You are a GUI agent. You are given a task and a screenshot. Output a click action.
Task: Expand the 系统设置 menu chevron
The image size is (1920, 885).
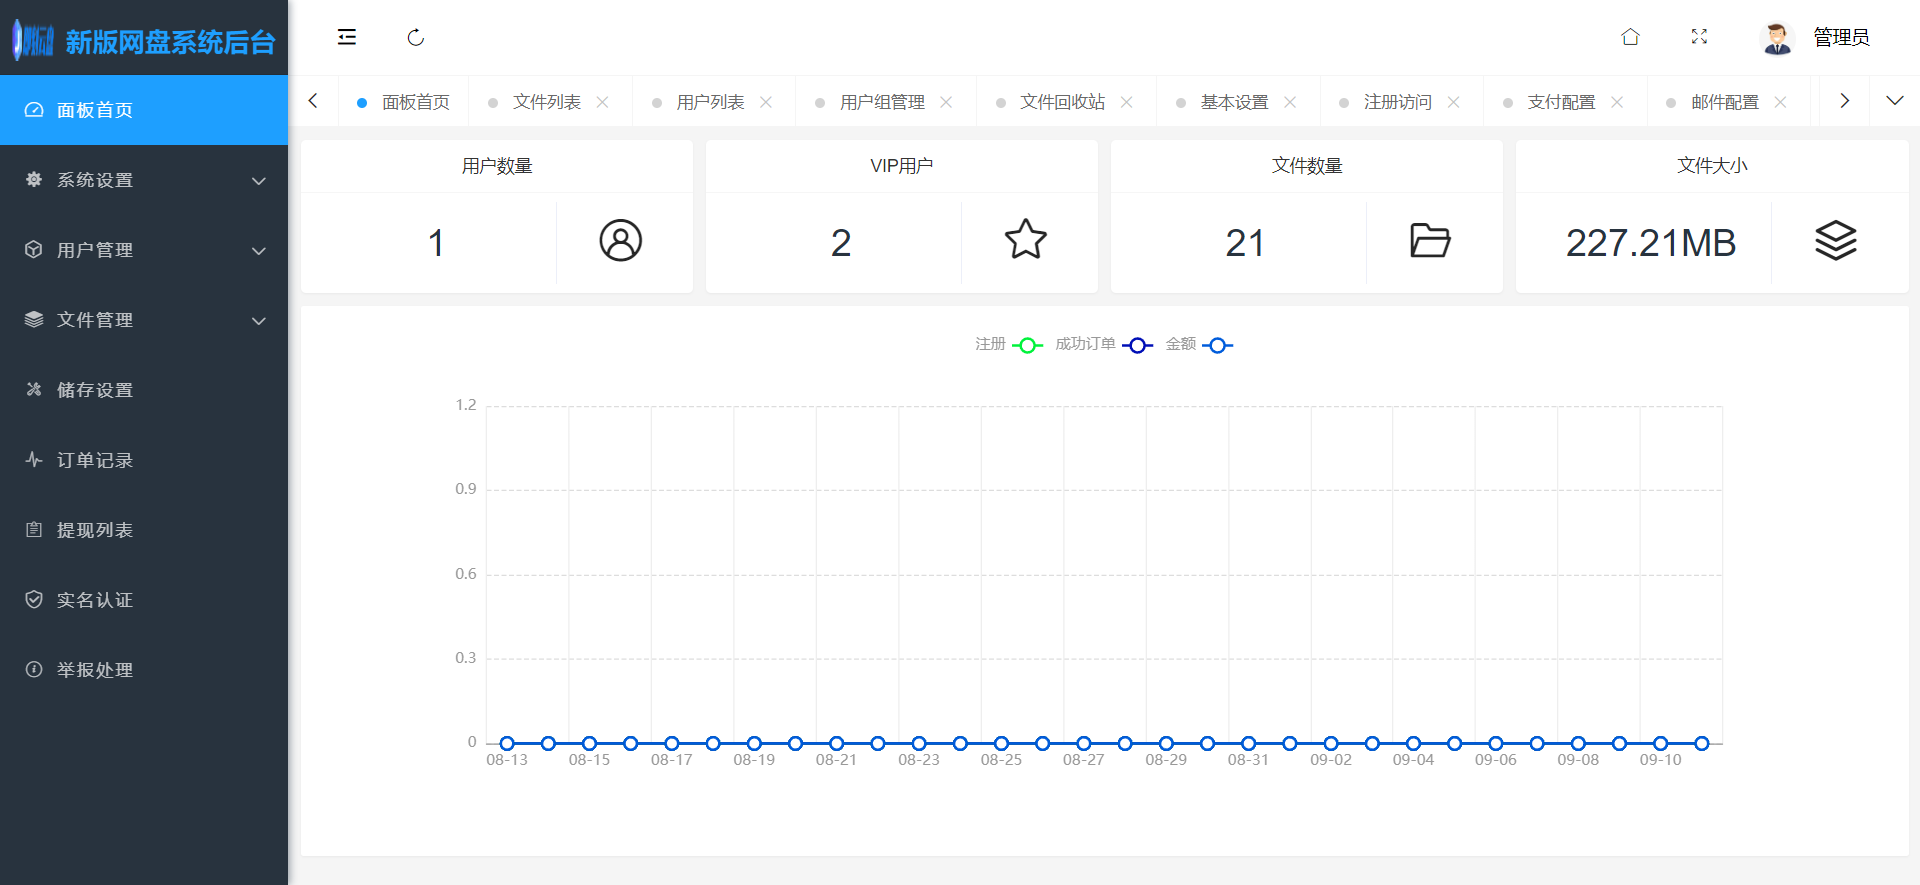coord(259,181)
